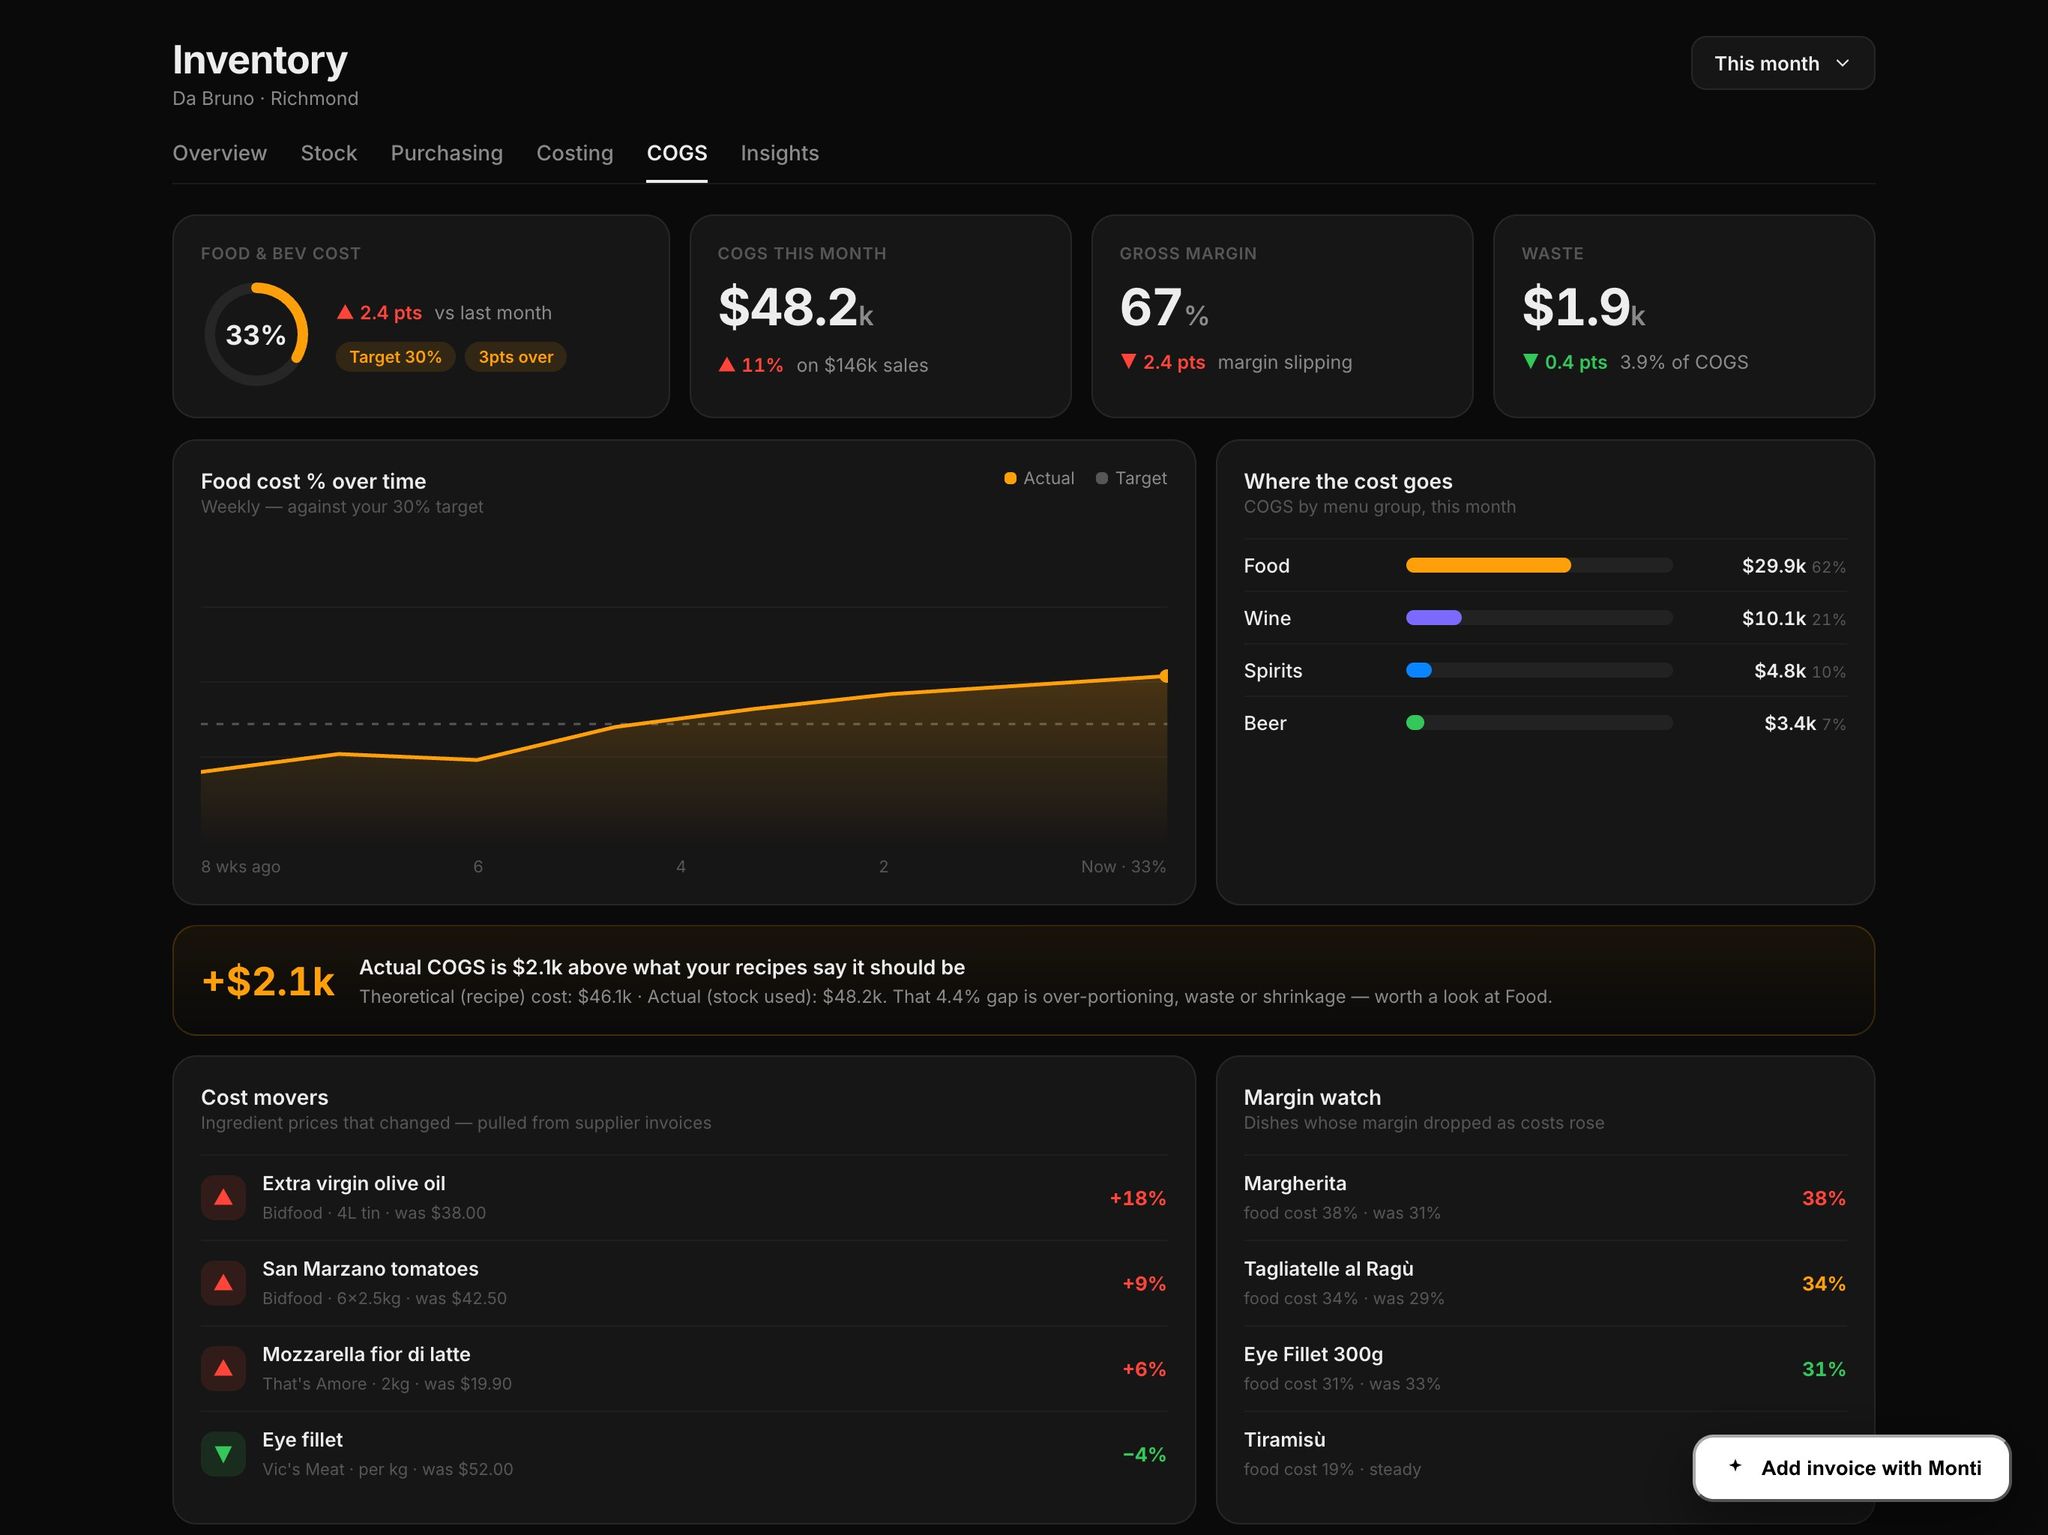Viewport: 2048px width, 1535px height.
Task: Click the Target 30% badge
Action: point(395,357)
